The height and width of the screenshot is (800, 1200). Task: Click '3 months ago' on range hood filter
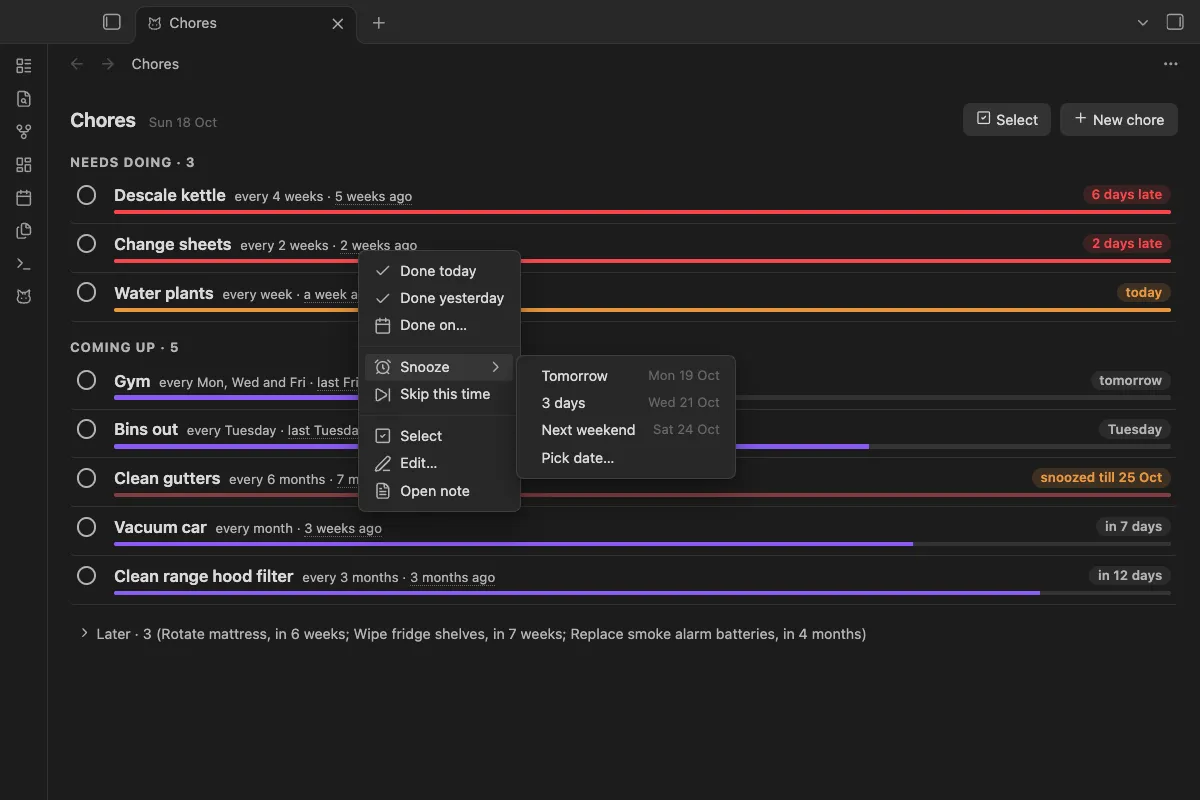(452, 577)
